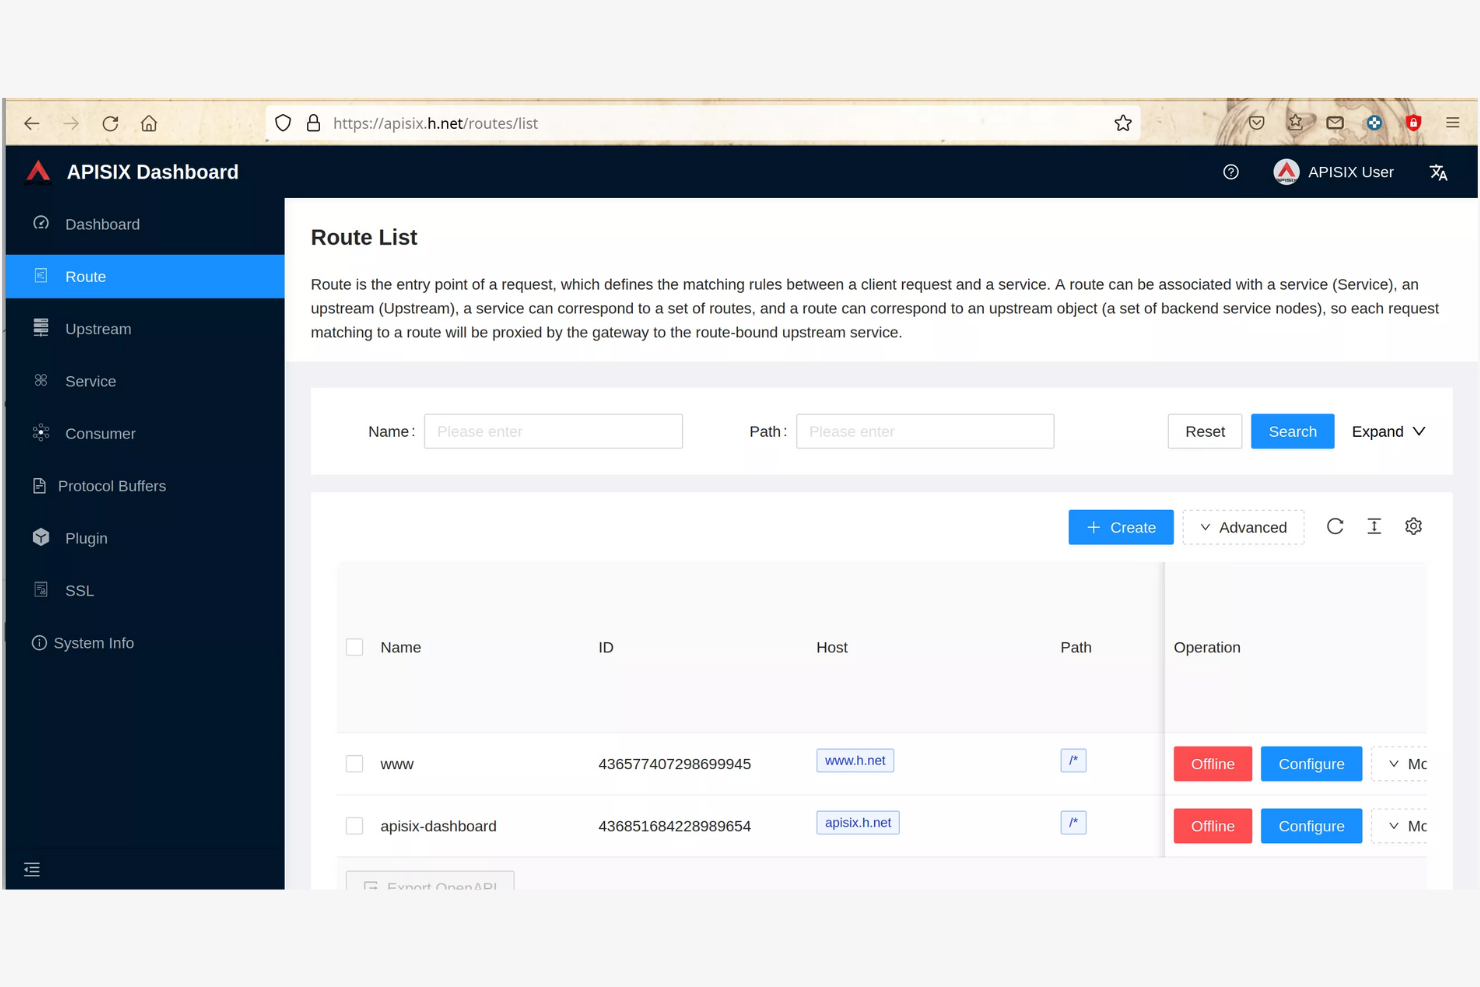The image size is (1480, 987).
Task: Check the www route checkbox
Action: pyautogui.click(x=354, y=764)
